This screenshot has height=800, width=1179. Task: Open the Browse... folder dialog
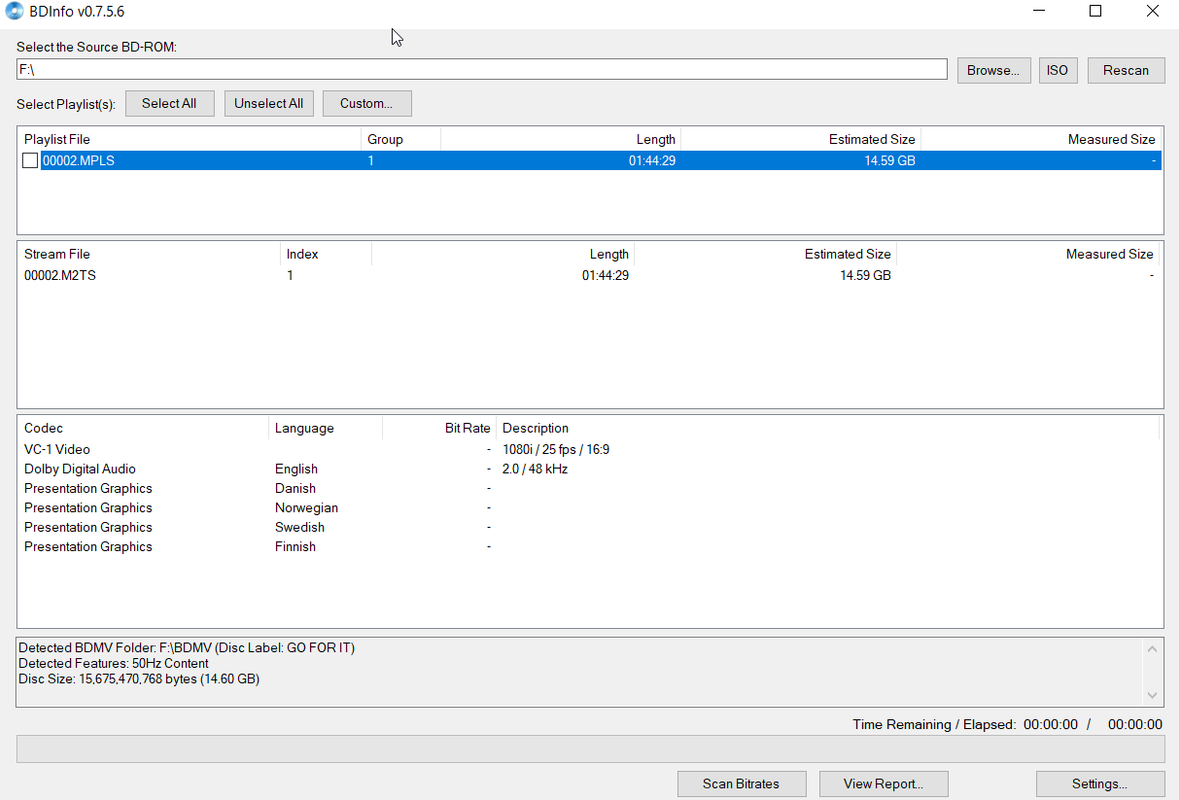coord(993,70)
